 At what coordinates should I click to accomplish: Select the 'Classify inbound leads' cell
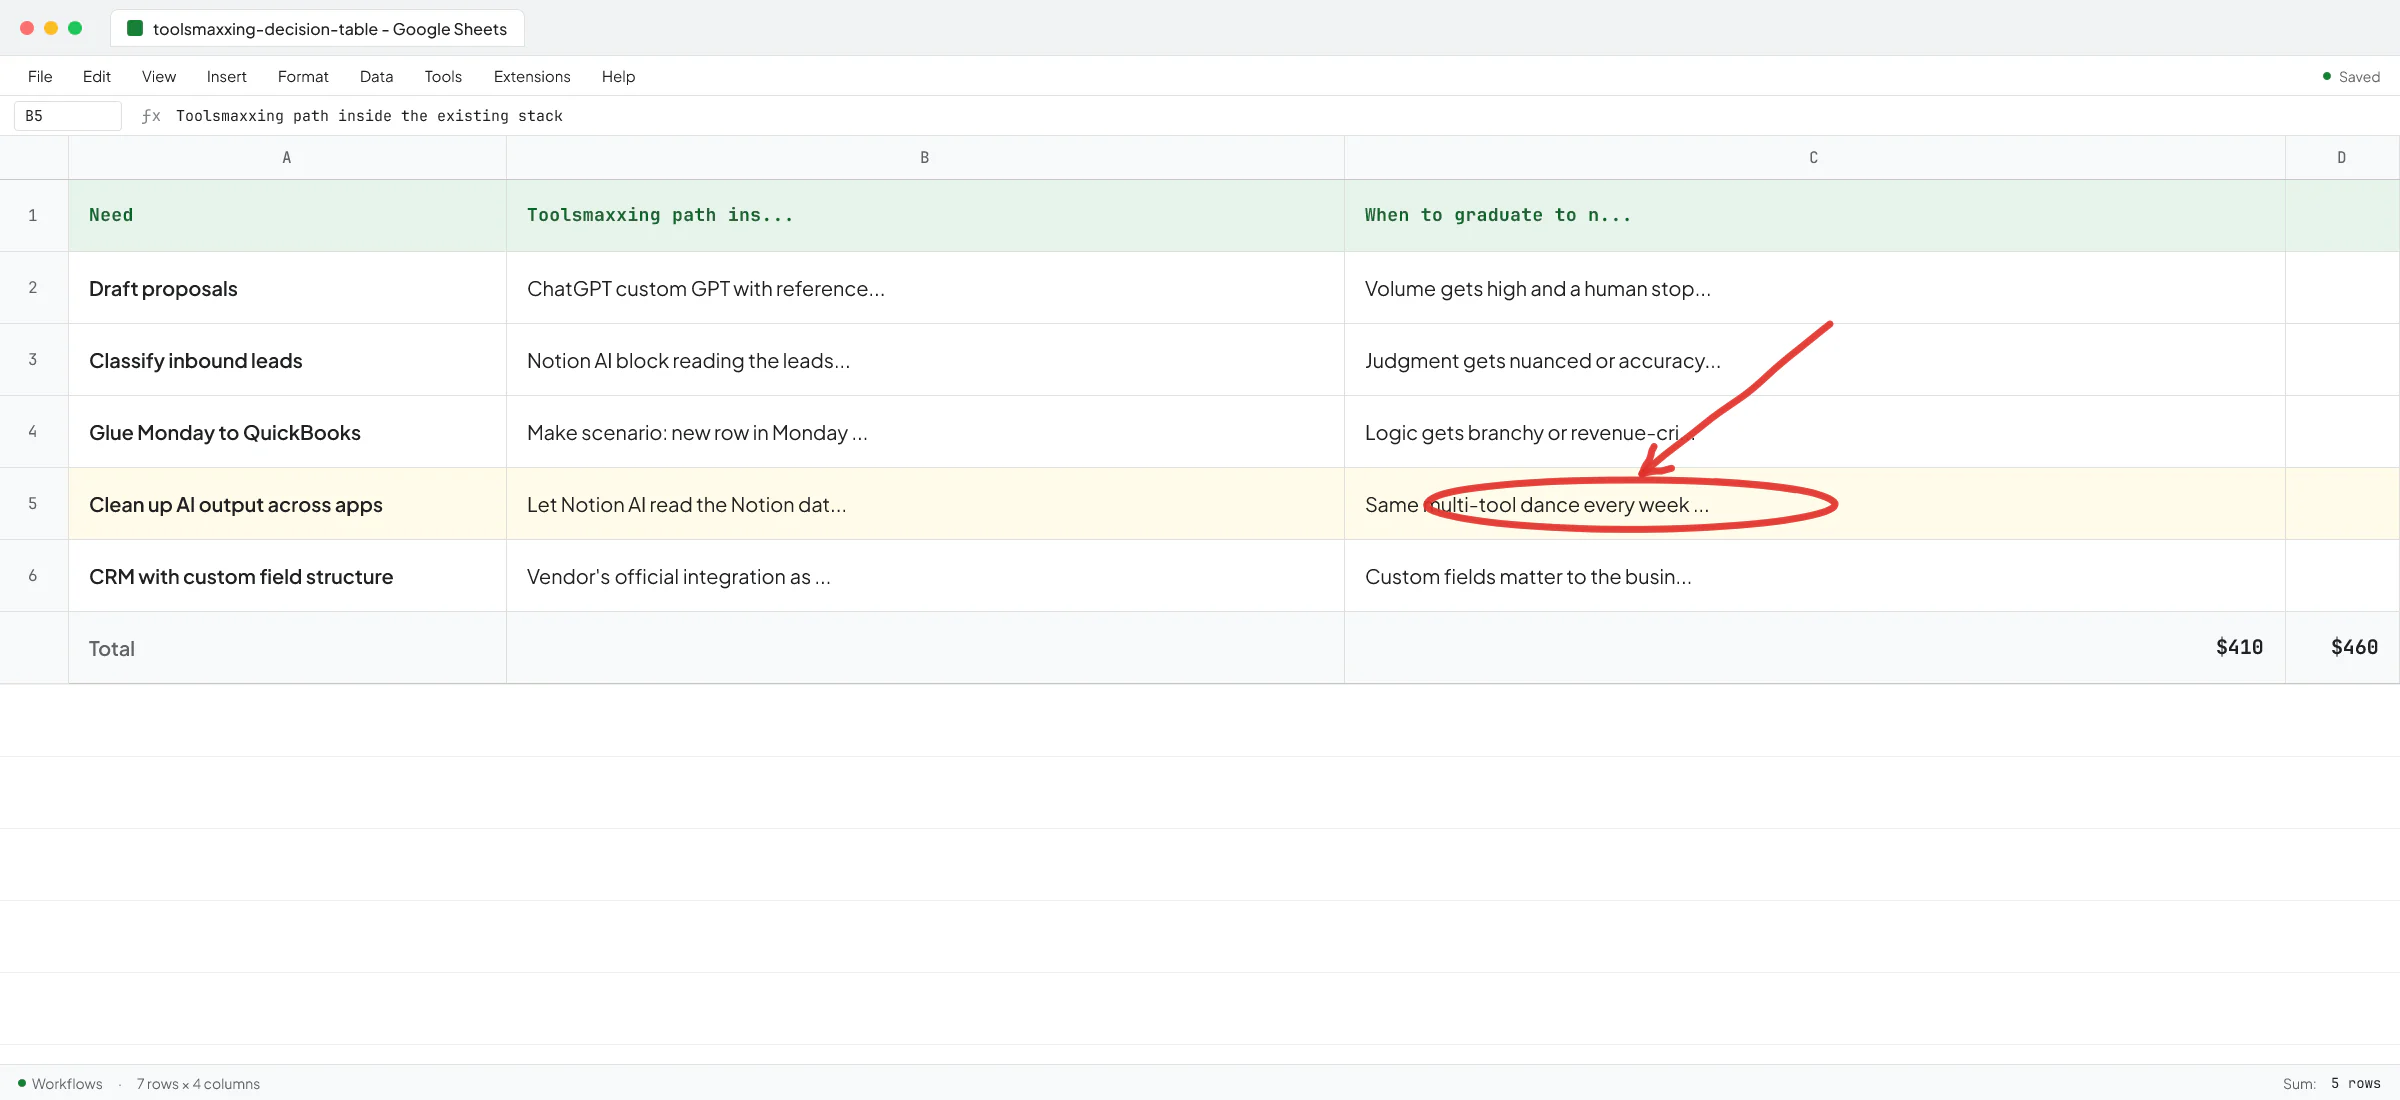287,360
